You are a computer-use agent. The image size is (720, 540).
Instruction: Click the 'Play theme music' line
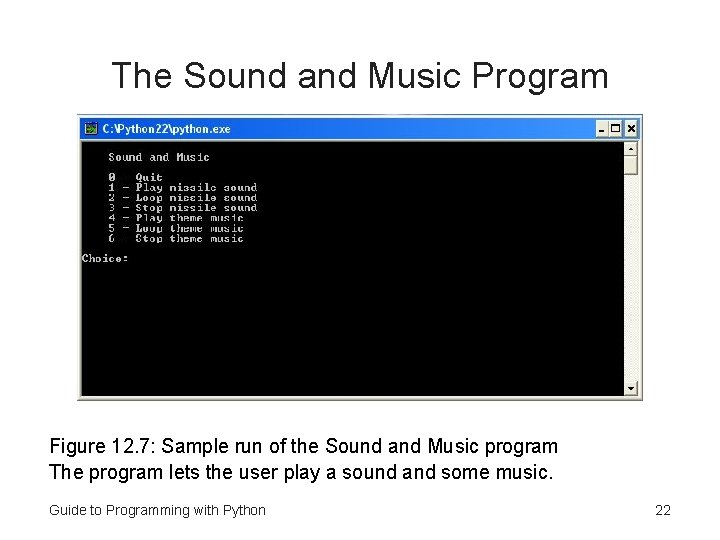[x=176, y=218]
